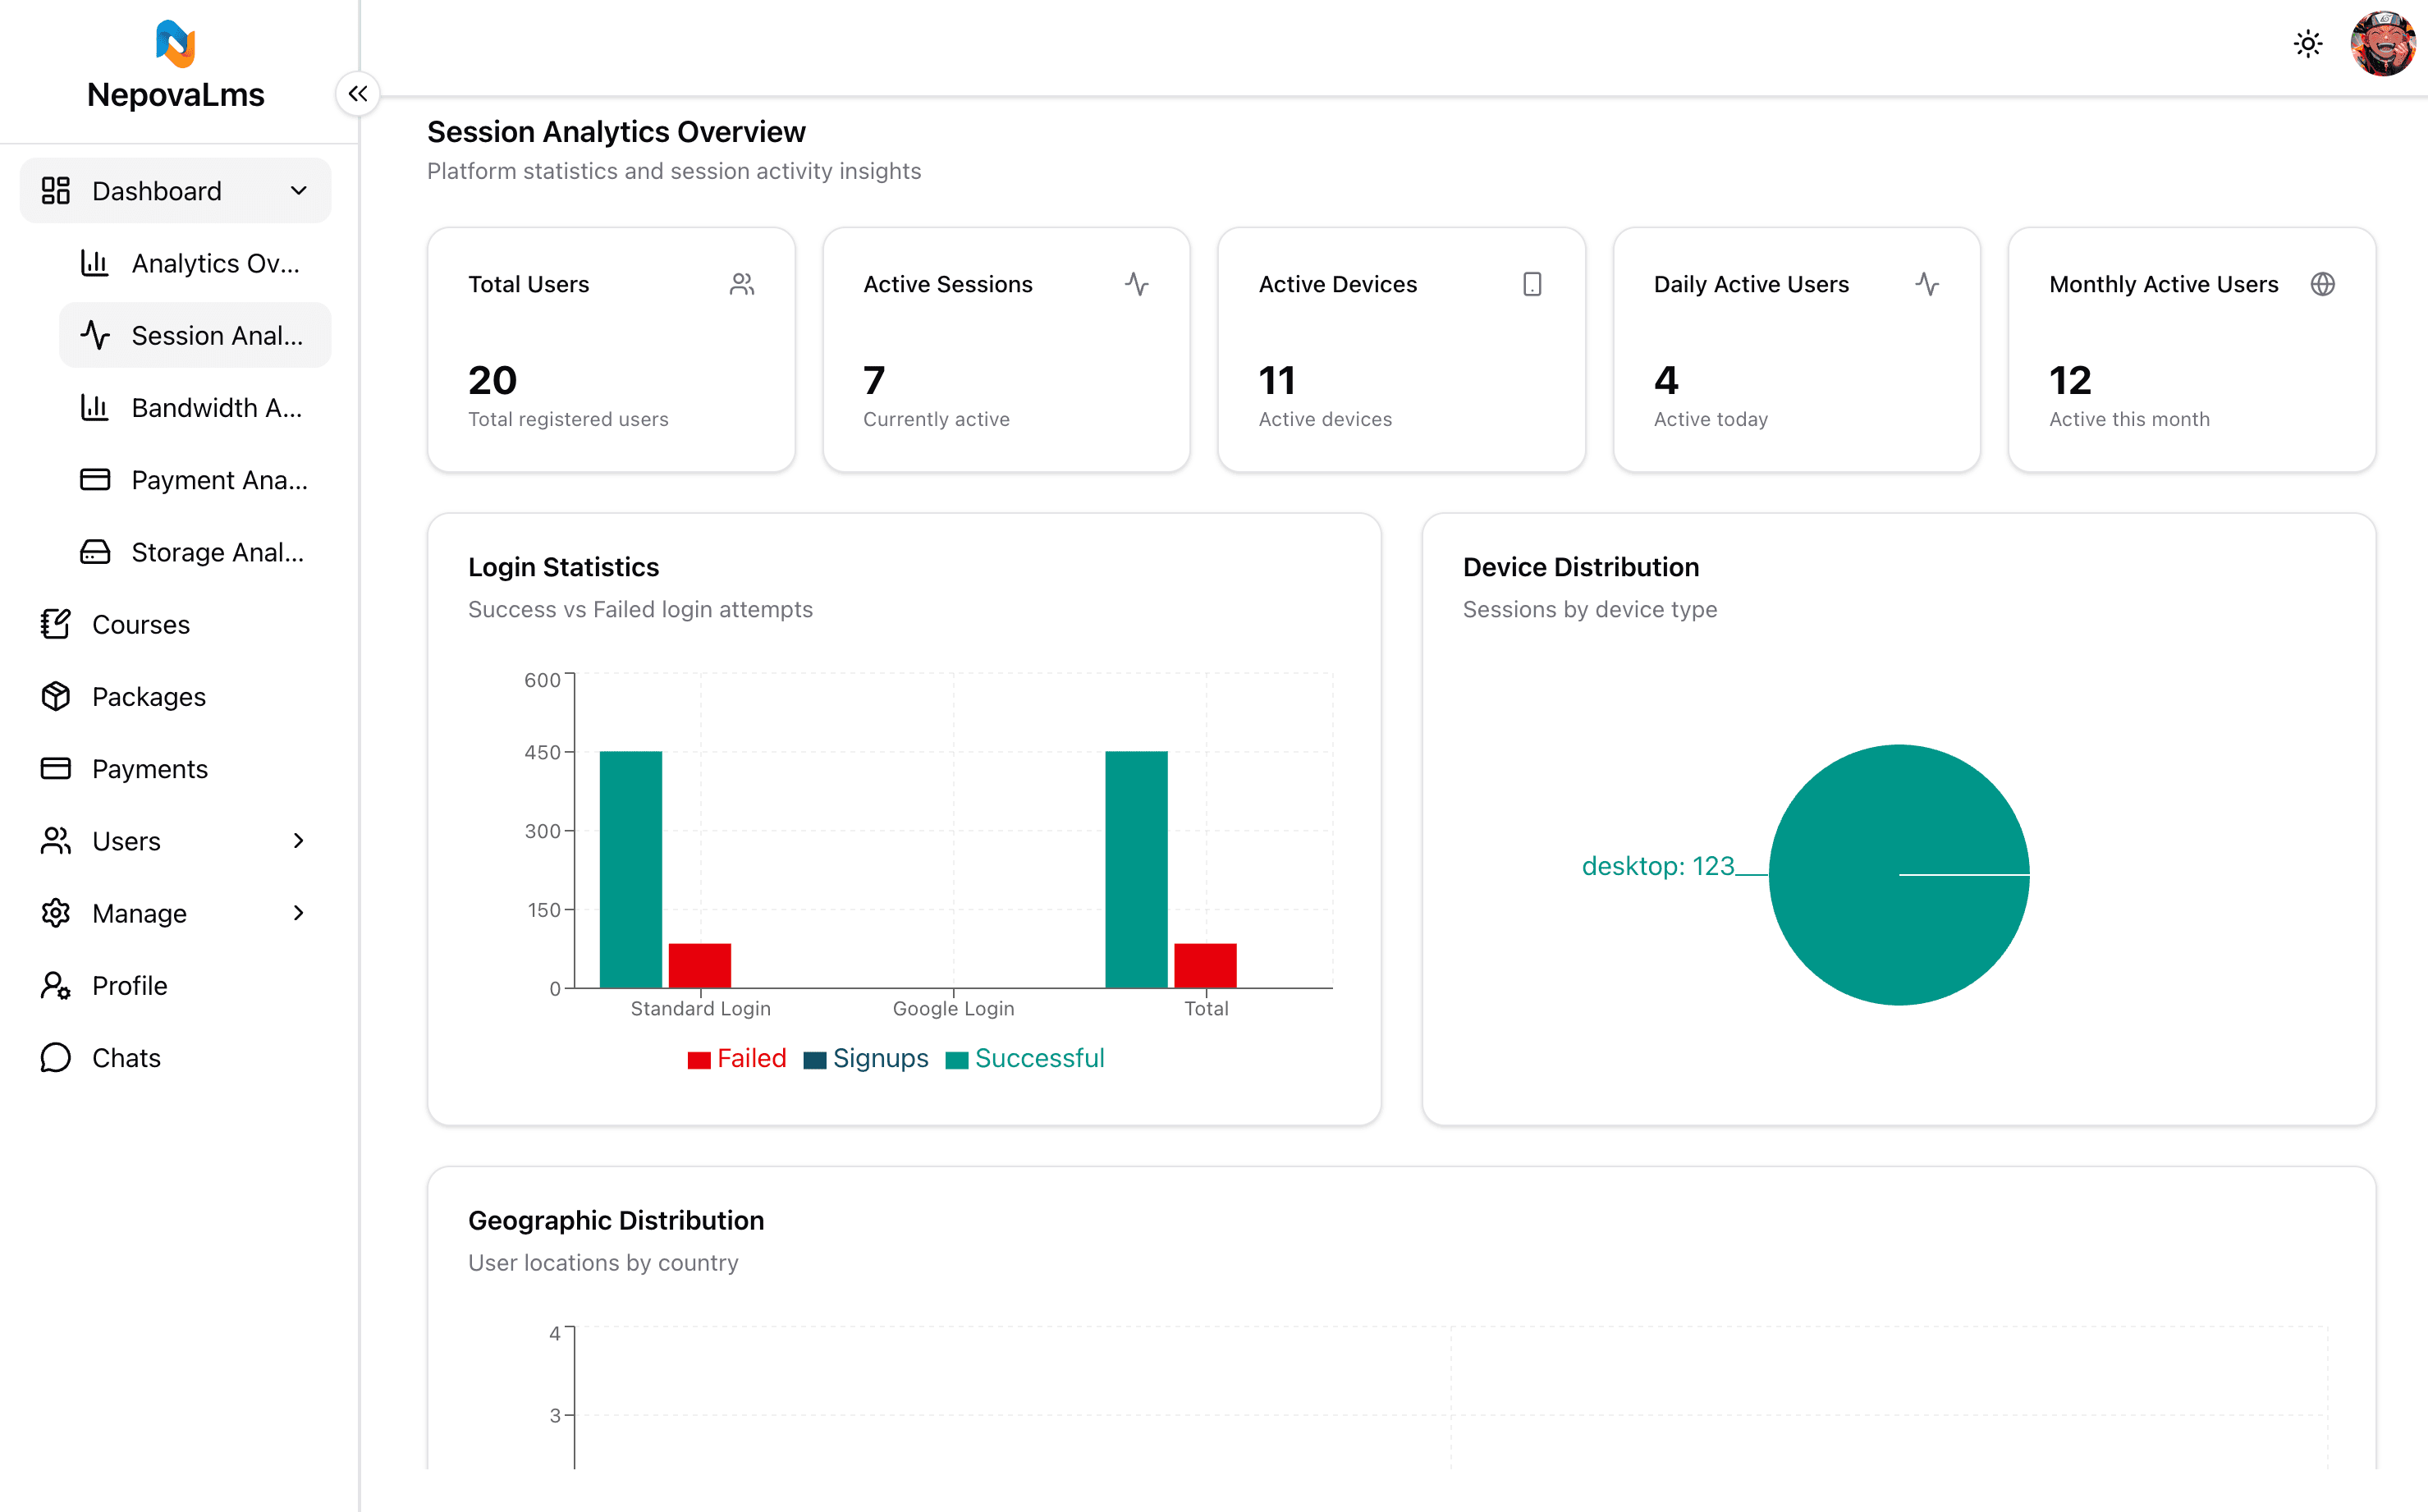Select Session Analytics menu item
The height and width of the screenshot is (1512, 2428).
coord(195,335)
